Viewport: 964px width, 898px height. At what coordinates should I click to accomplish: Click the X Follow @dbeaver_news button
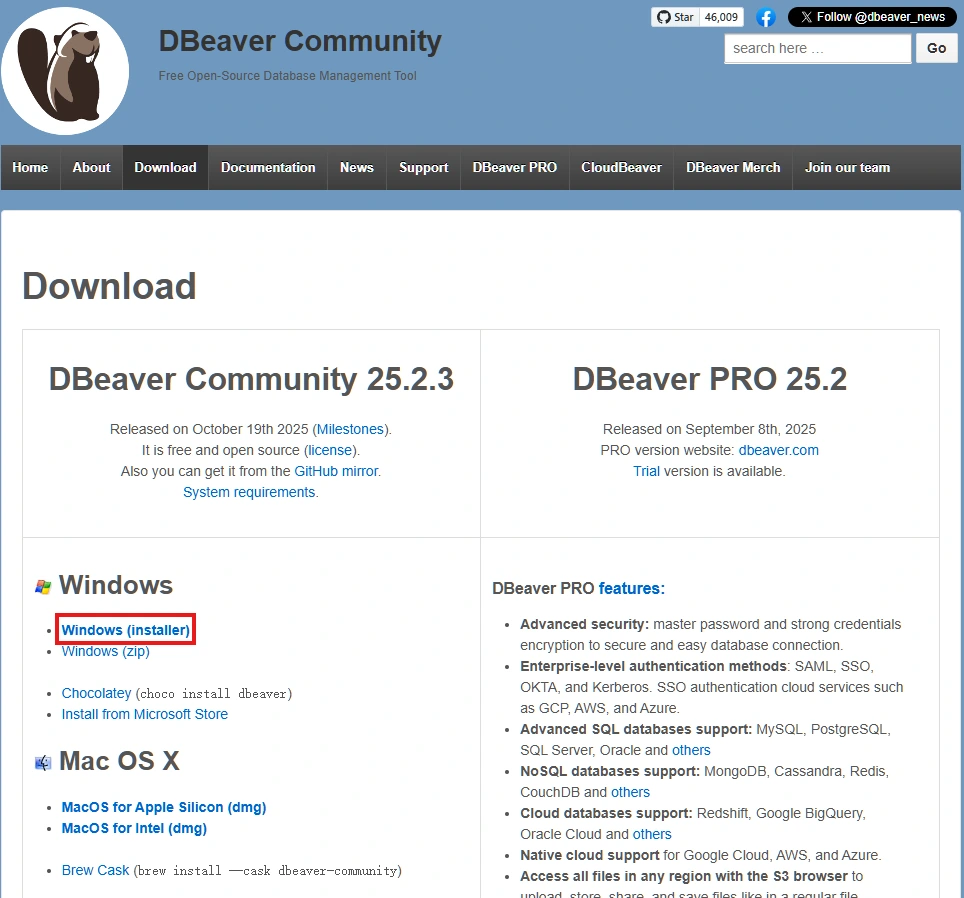pos(871,17)
